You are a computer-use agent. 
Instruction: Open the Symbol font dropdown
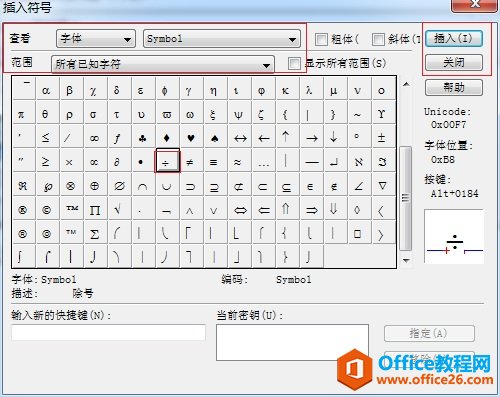[222, 39]
